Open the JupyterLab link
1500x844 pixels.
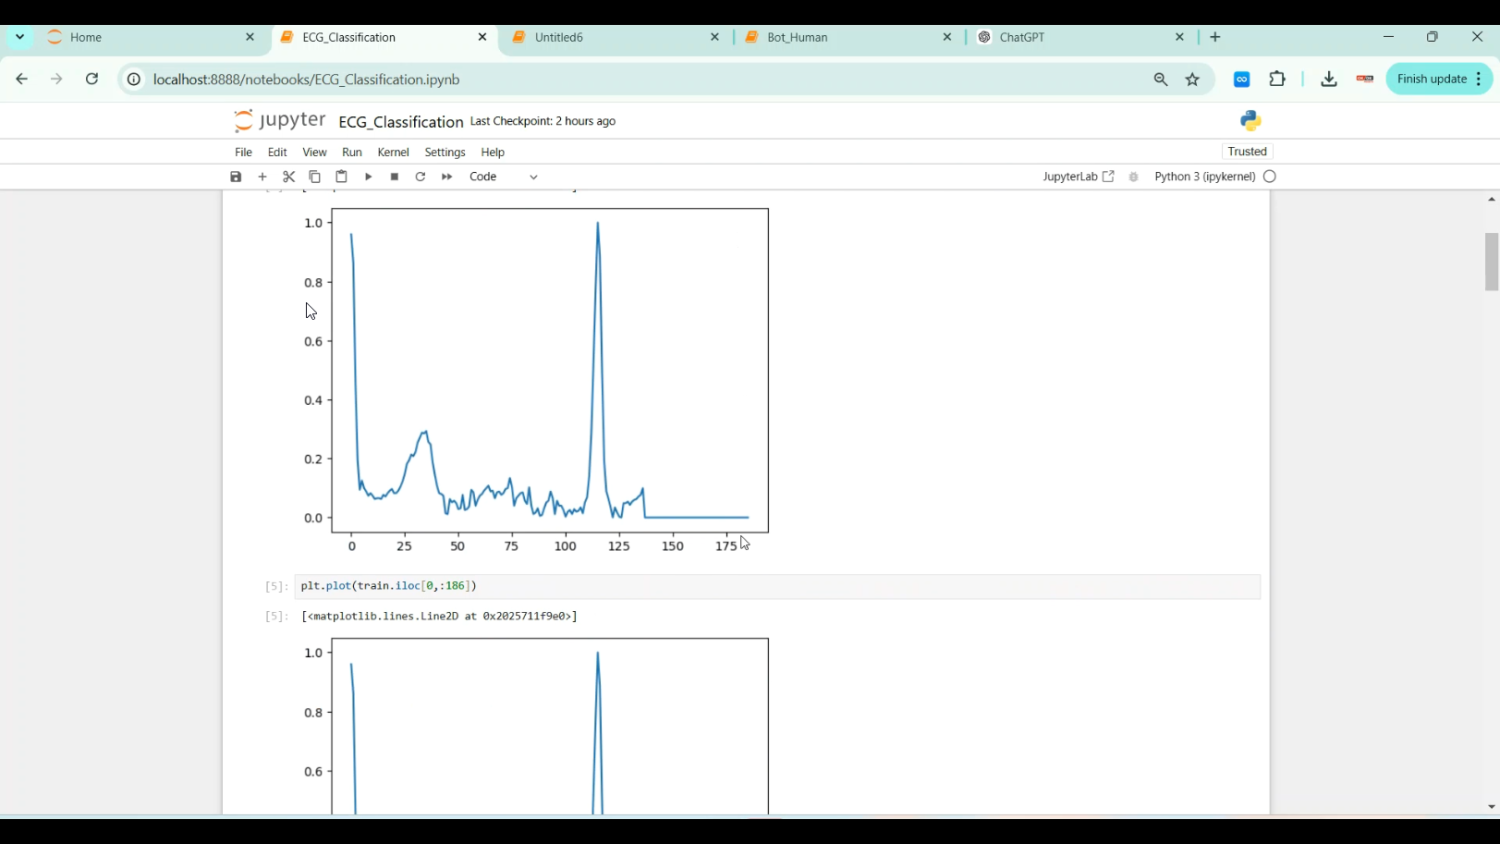pos(1078,177)
